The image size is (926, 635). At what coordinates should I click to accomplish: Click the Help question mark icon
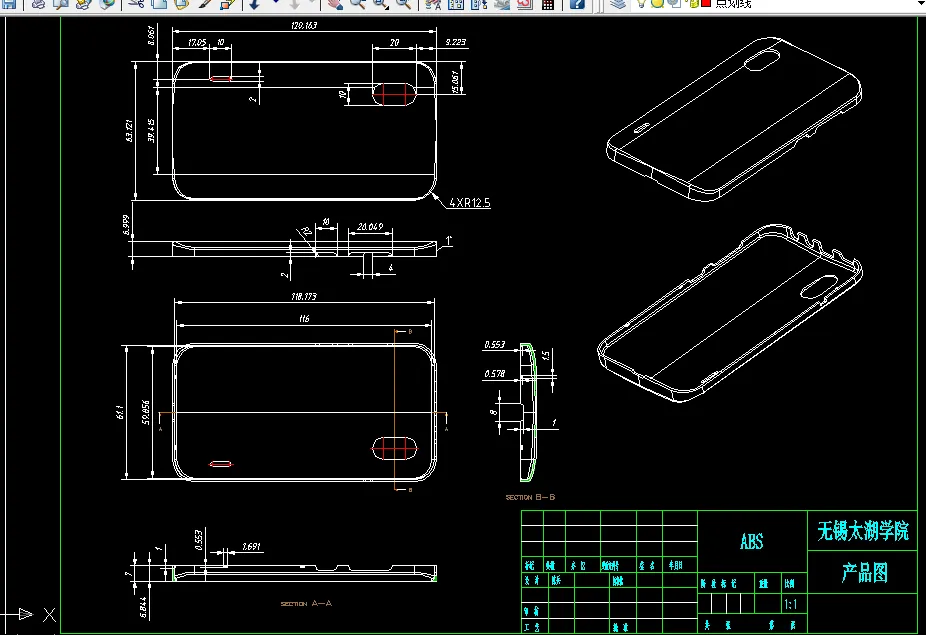(x=577, y=5)
